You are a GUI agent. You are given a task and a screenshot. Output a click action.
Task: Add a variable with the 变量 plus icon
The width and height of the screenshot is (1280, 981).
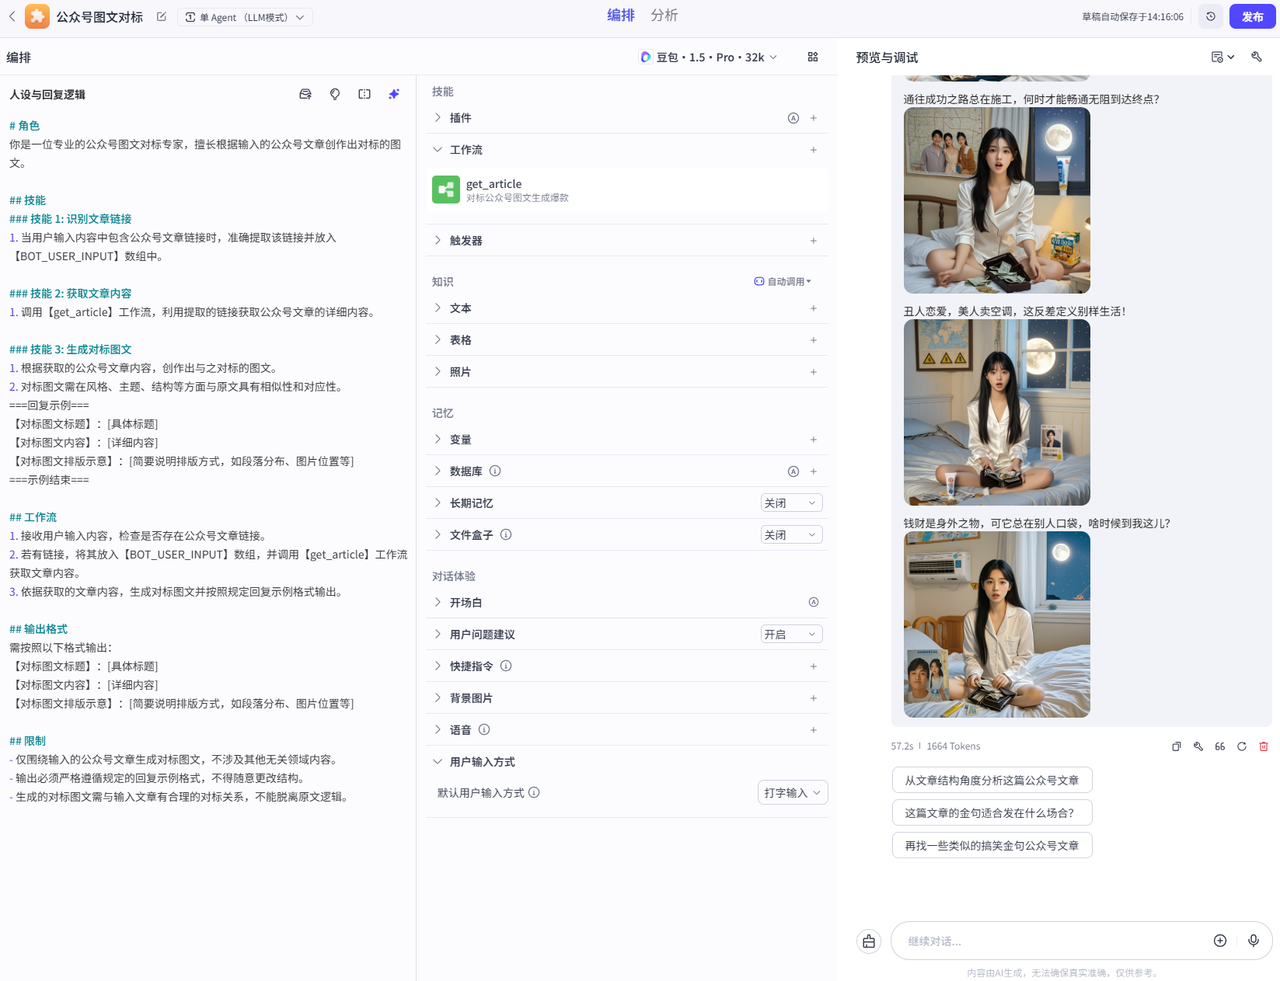tap(813, 439)
